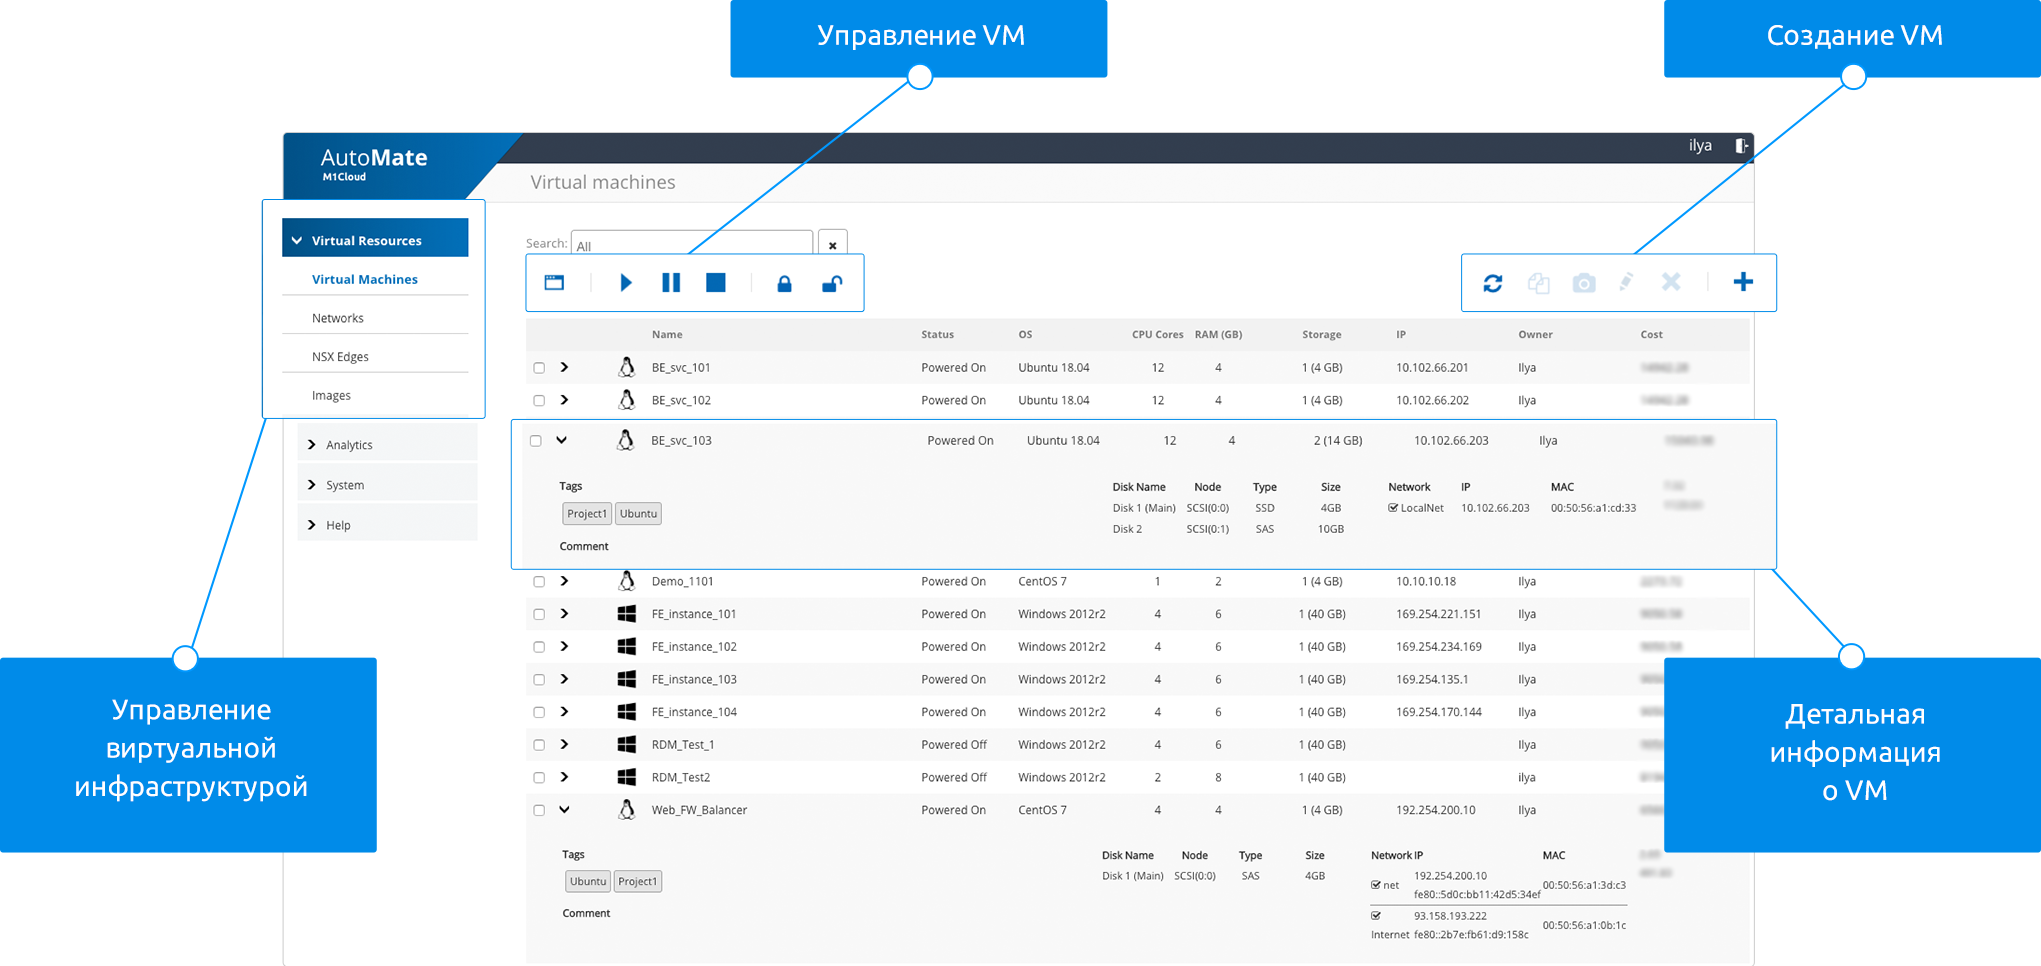
Task: Lock the selected VM
Action: tap(784, 284)
